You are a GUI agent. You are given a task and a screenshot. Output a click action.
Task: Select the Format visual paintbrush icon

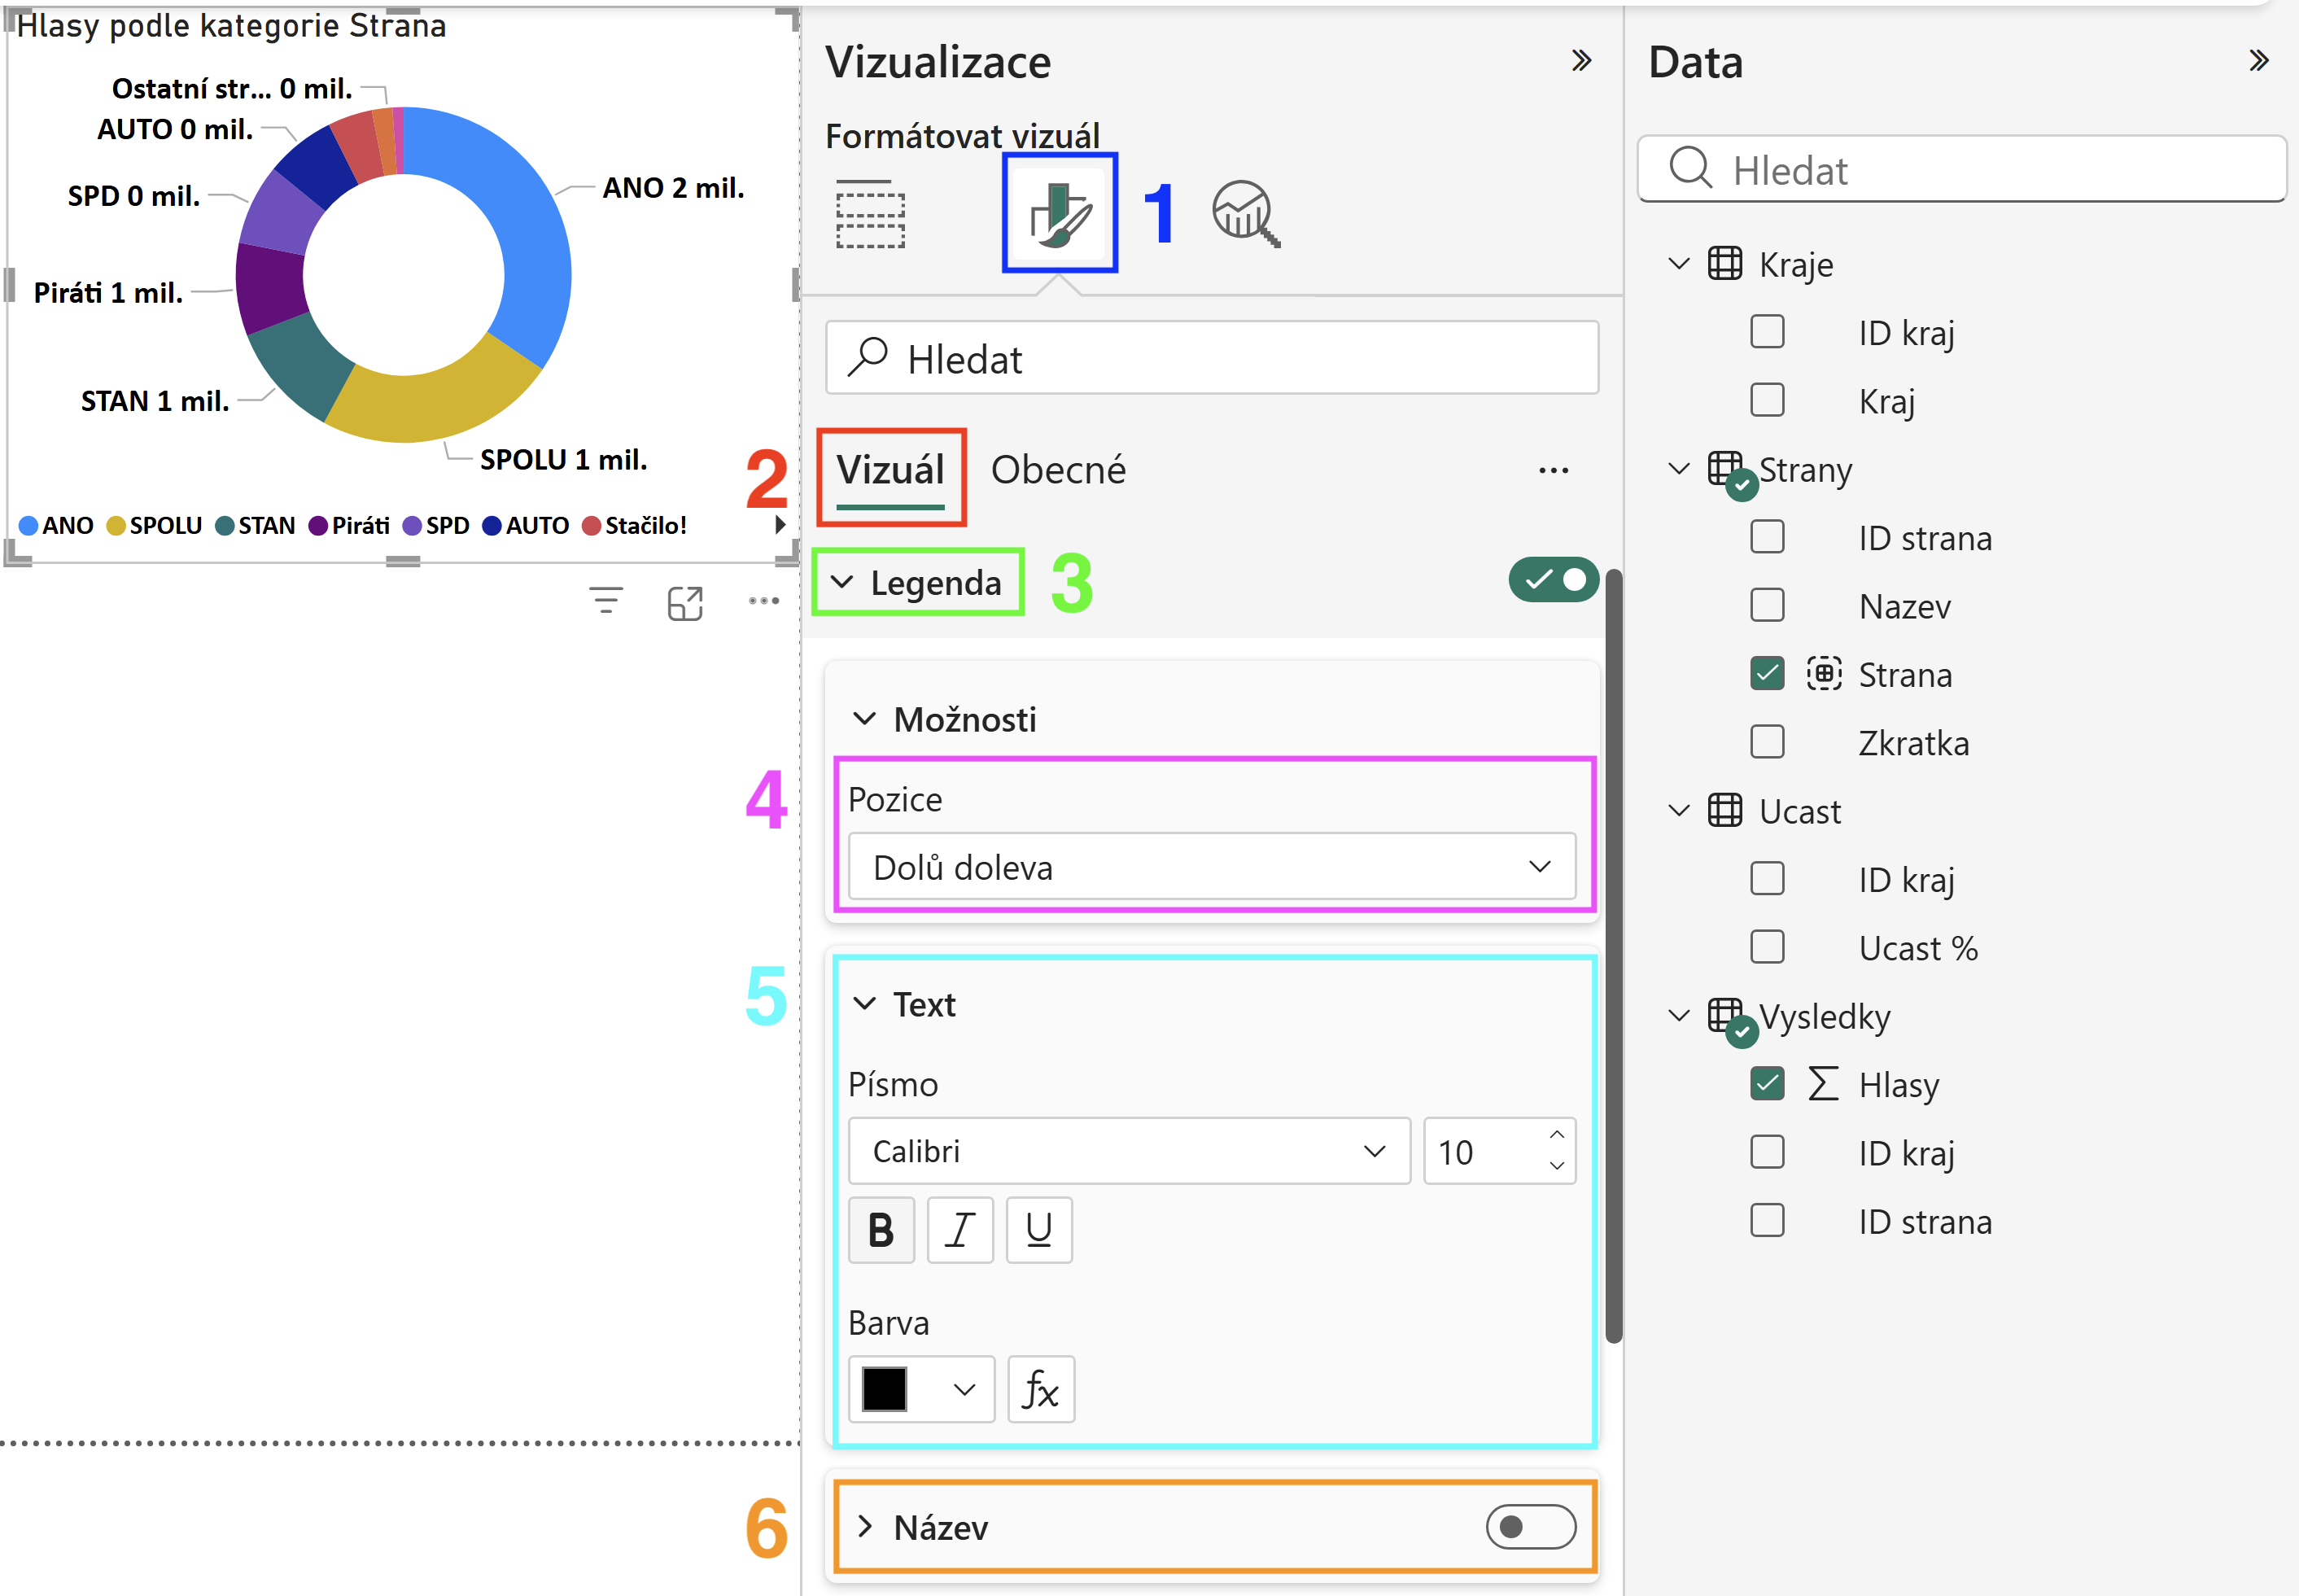1060,213
